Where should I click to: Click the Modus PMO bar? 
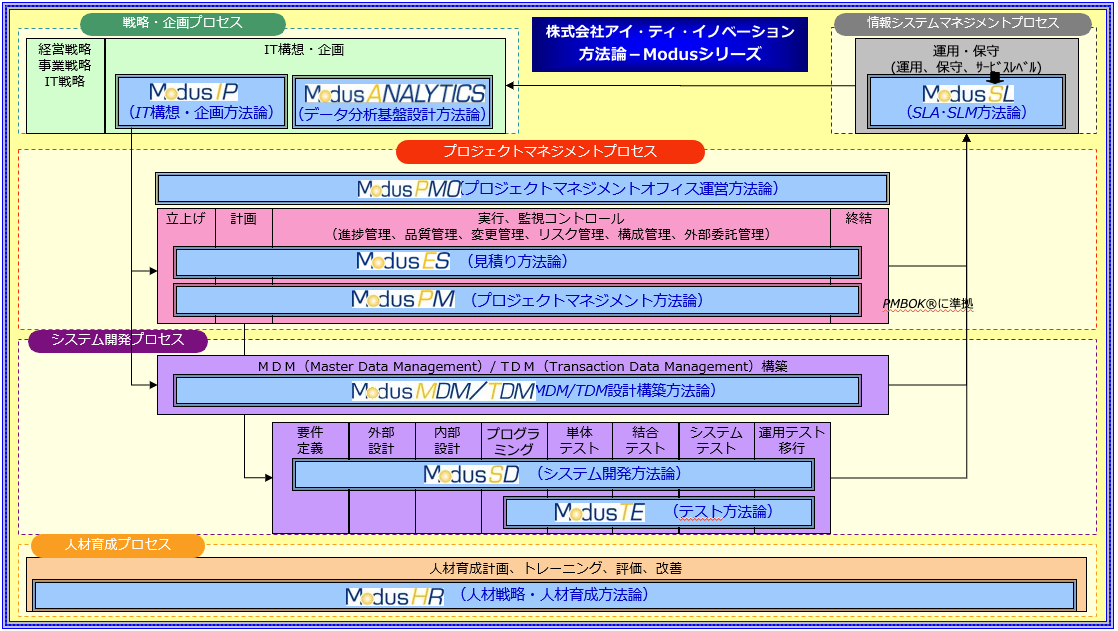pos(522,189)
